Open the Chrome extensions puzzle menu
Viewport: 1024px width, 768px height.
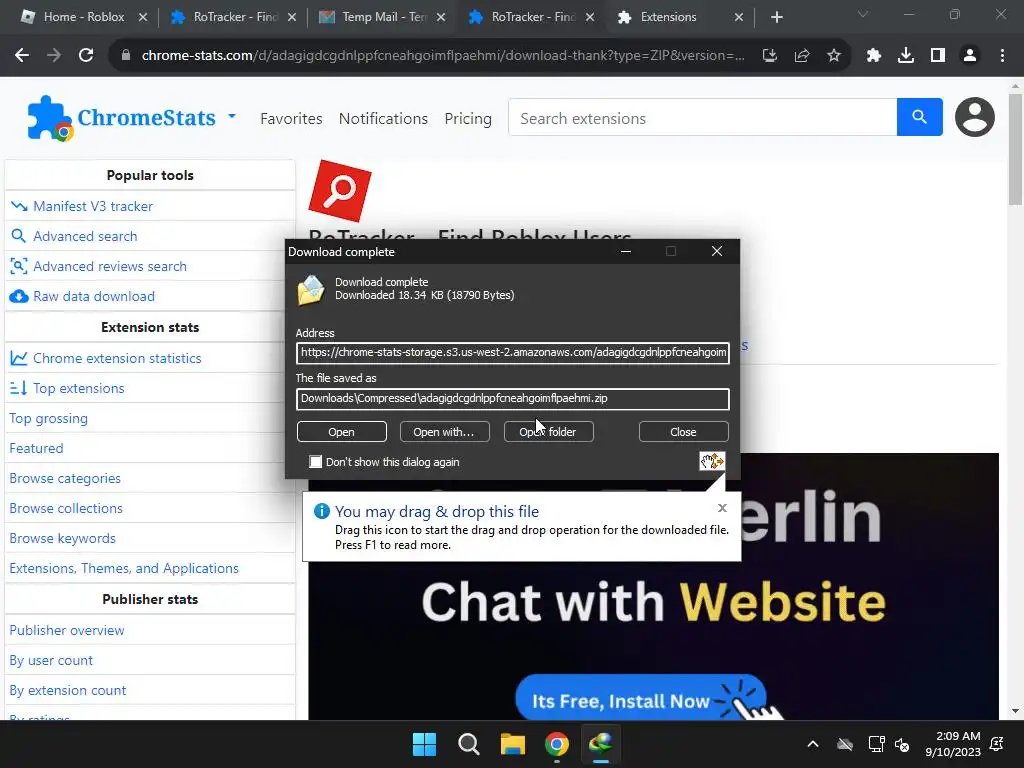(874, 56)
